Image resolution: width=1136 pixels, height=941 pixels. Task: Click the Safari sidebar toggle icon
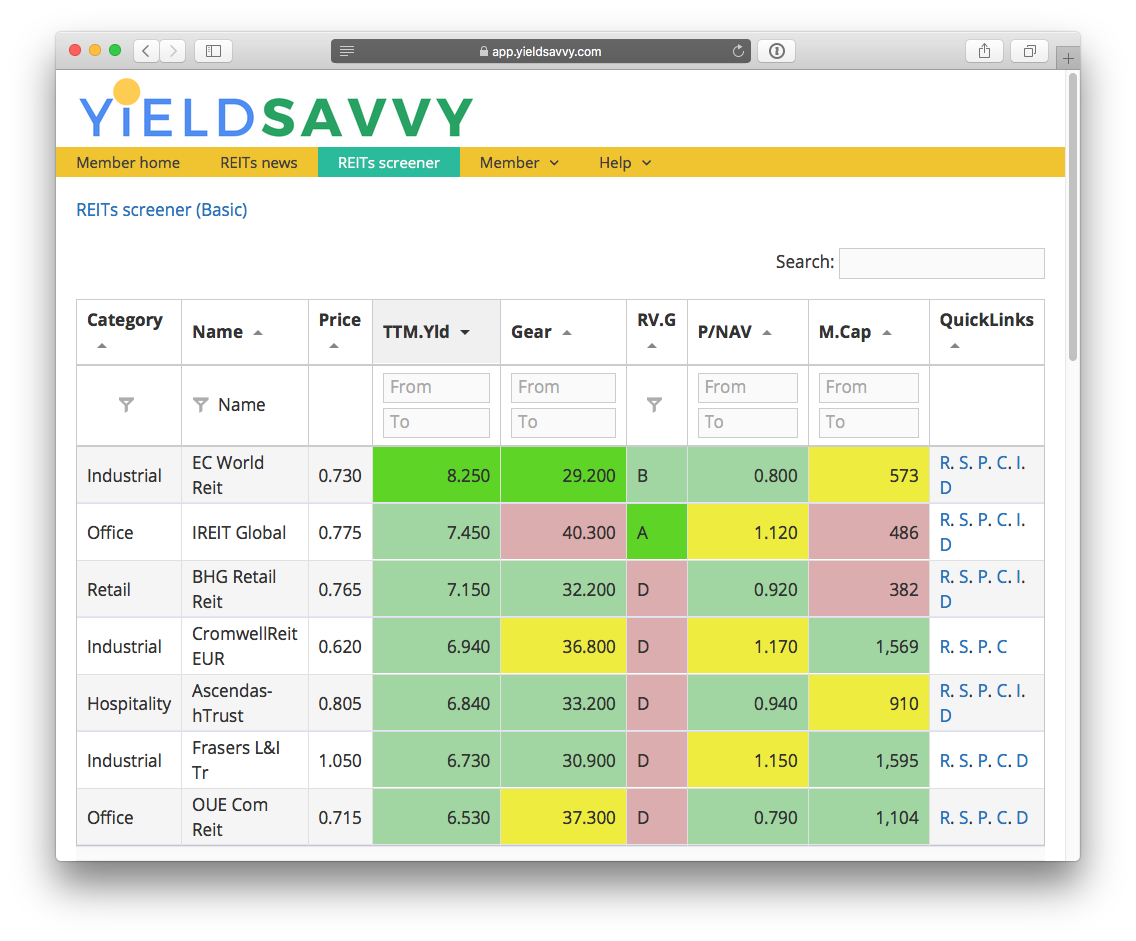pyautogui.click(x=213, y=51)
